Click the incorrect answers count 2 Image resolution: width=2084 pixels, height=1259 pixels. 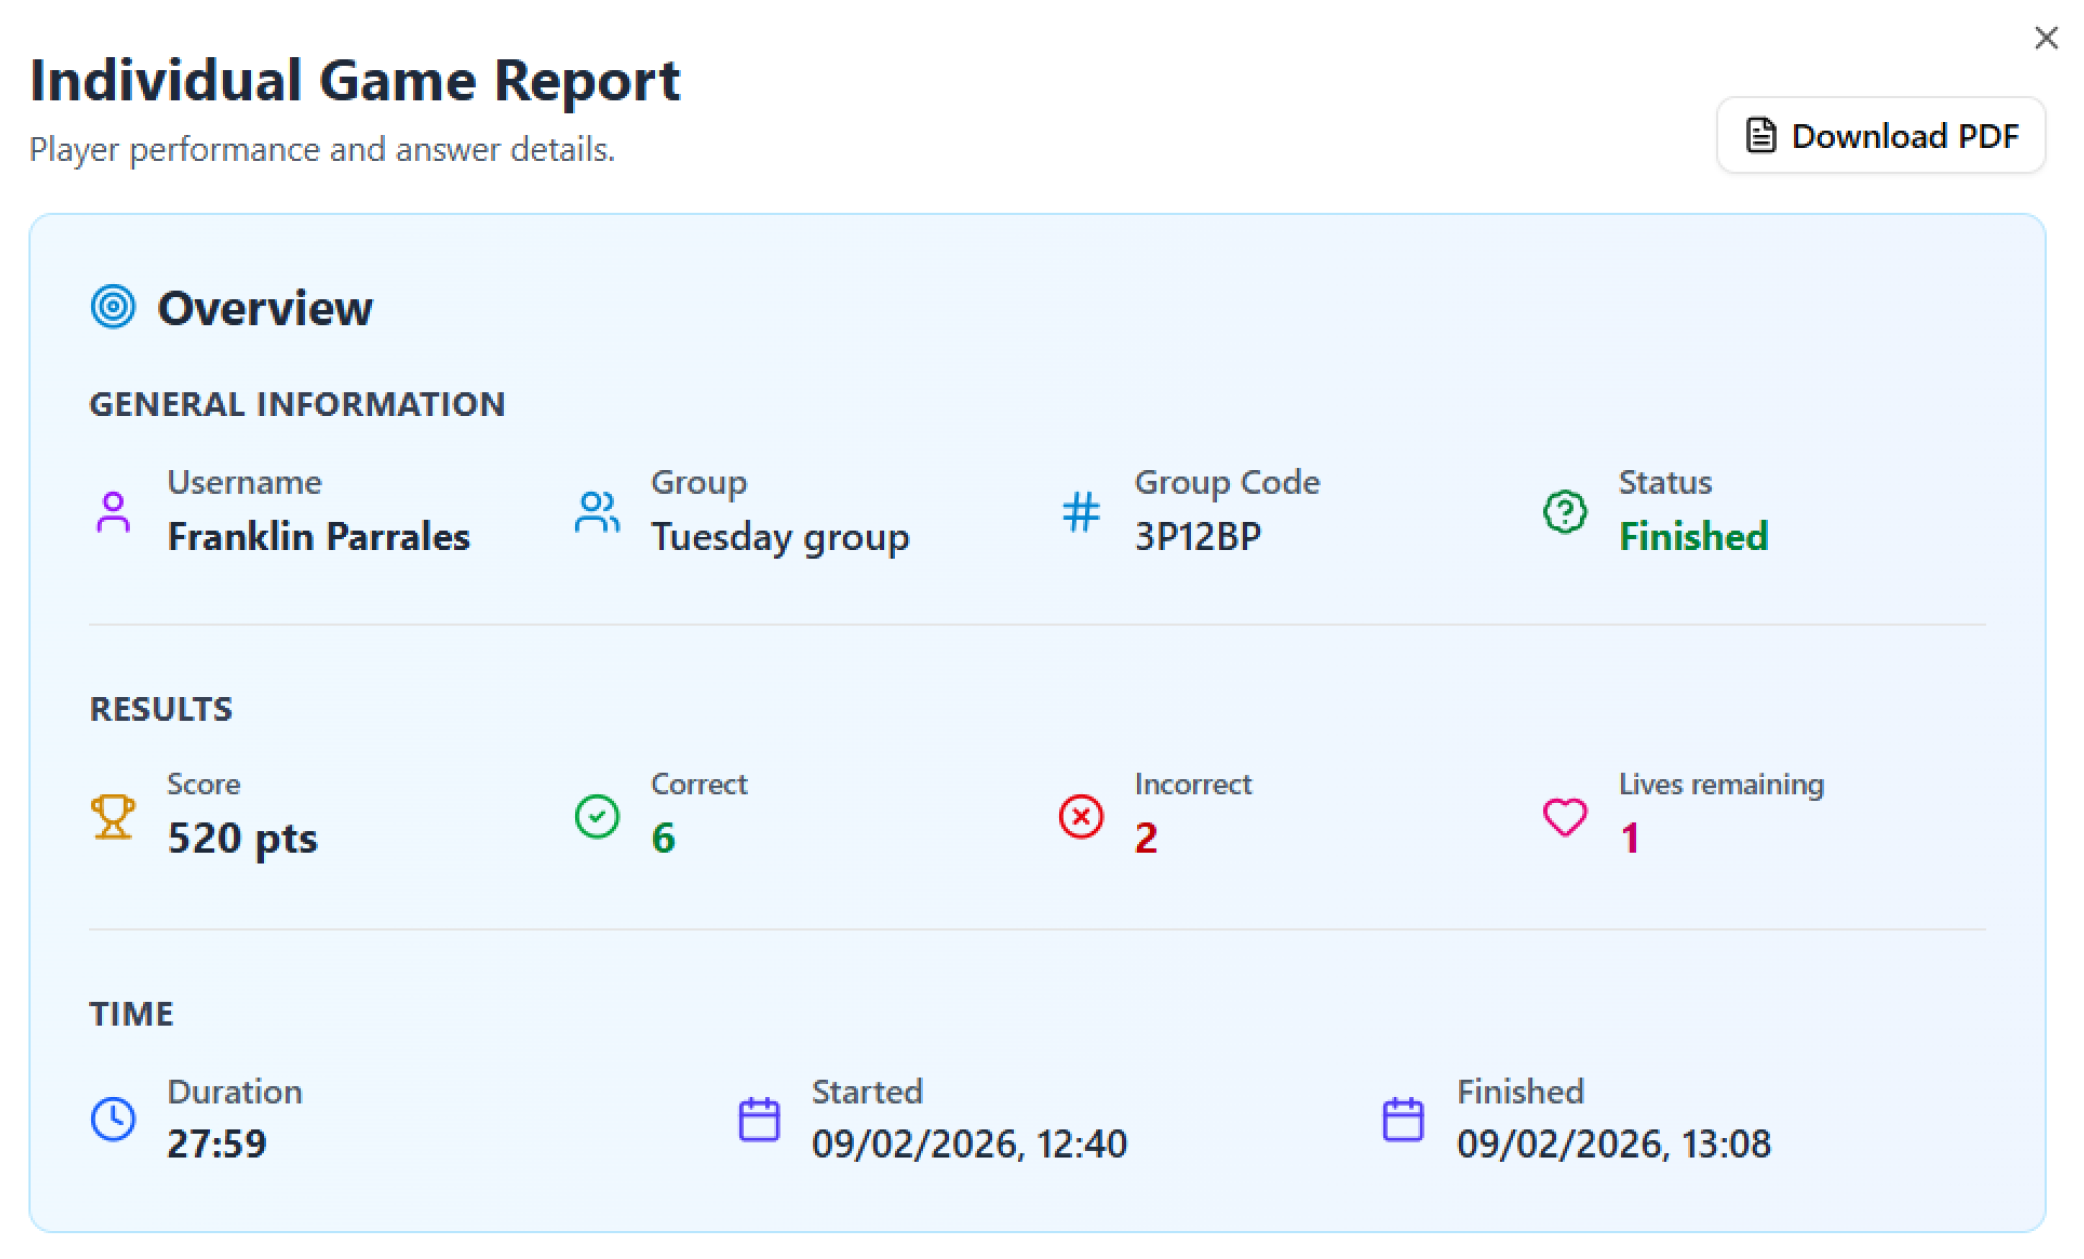tap(1146, 838)
